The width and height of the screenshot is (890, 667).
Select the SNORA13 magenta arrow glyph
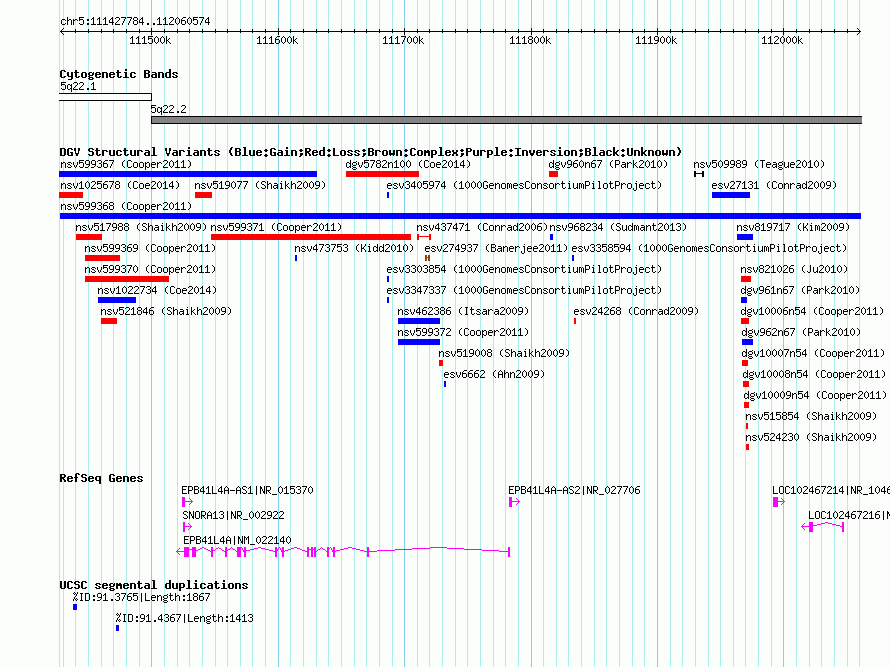(187, 527)
